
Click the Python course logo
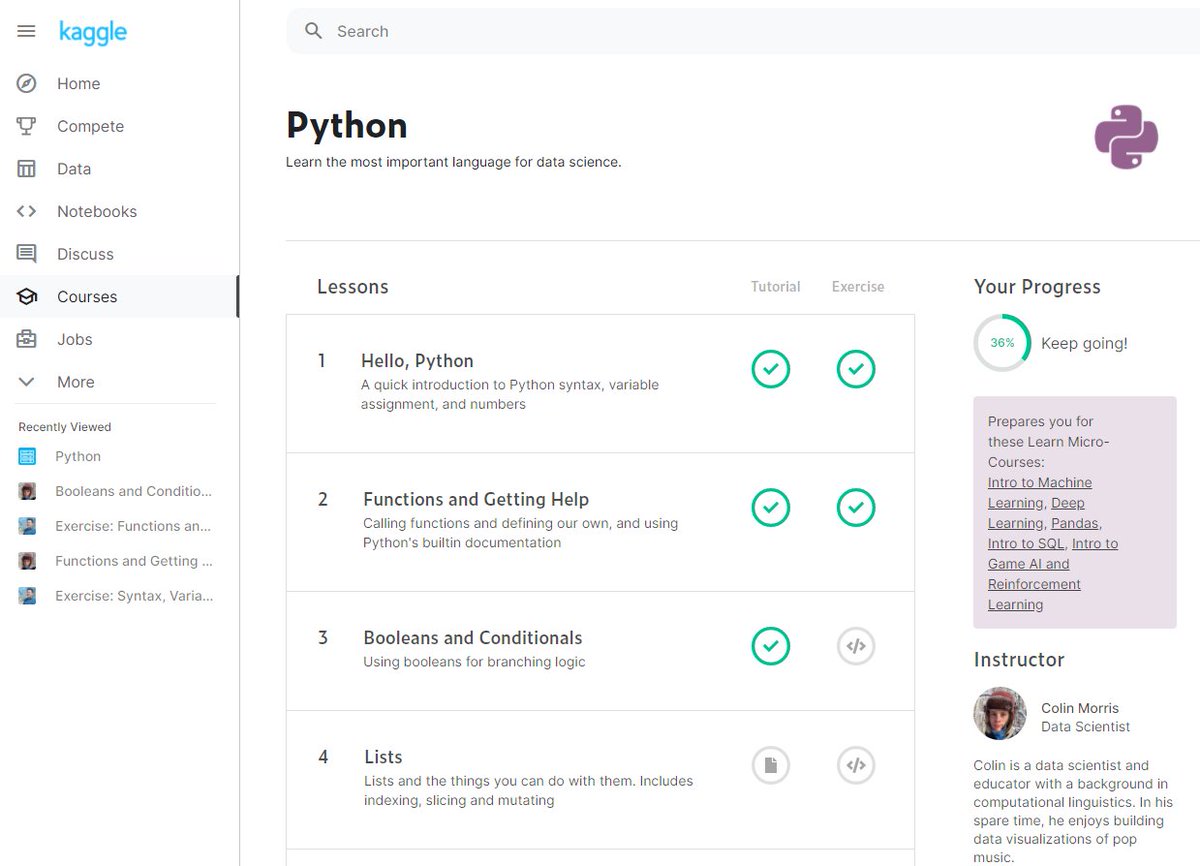pos(1126,136)
